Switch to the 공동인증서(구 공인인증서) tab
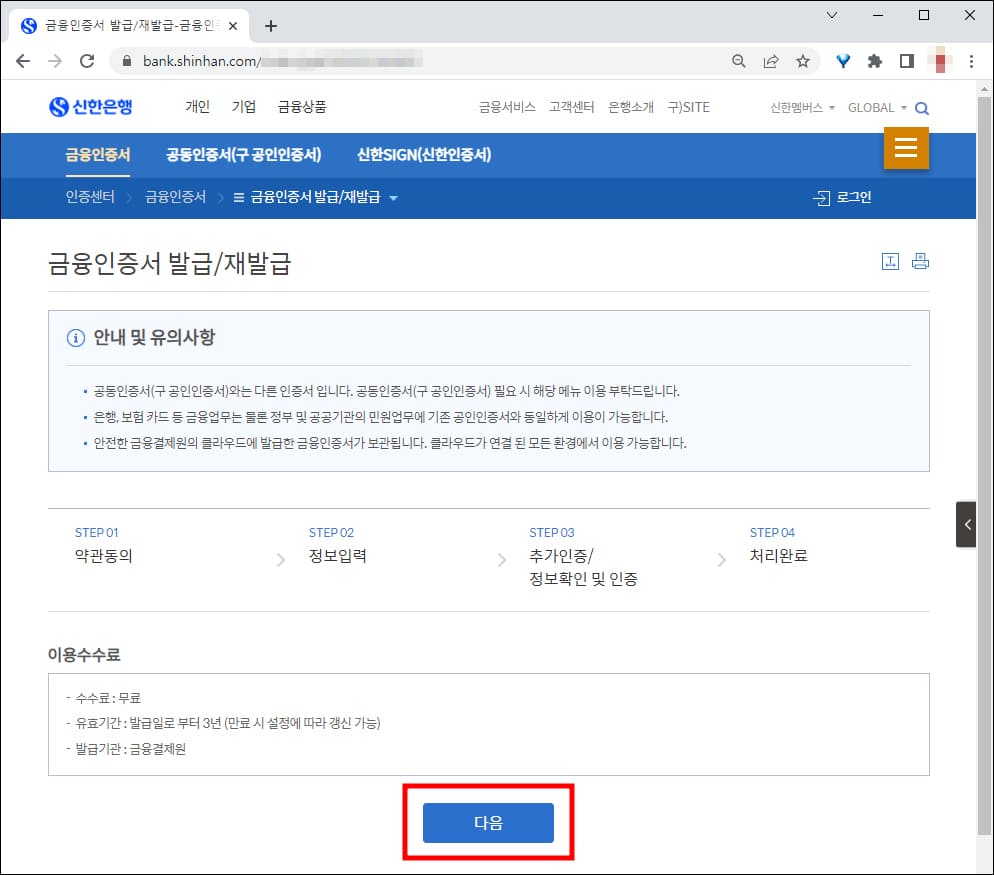 tap(244, 155)
